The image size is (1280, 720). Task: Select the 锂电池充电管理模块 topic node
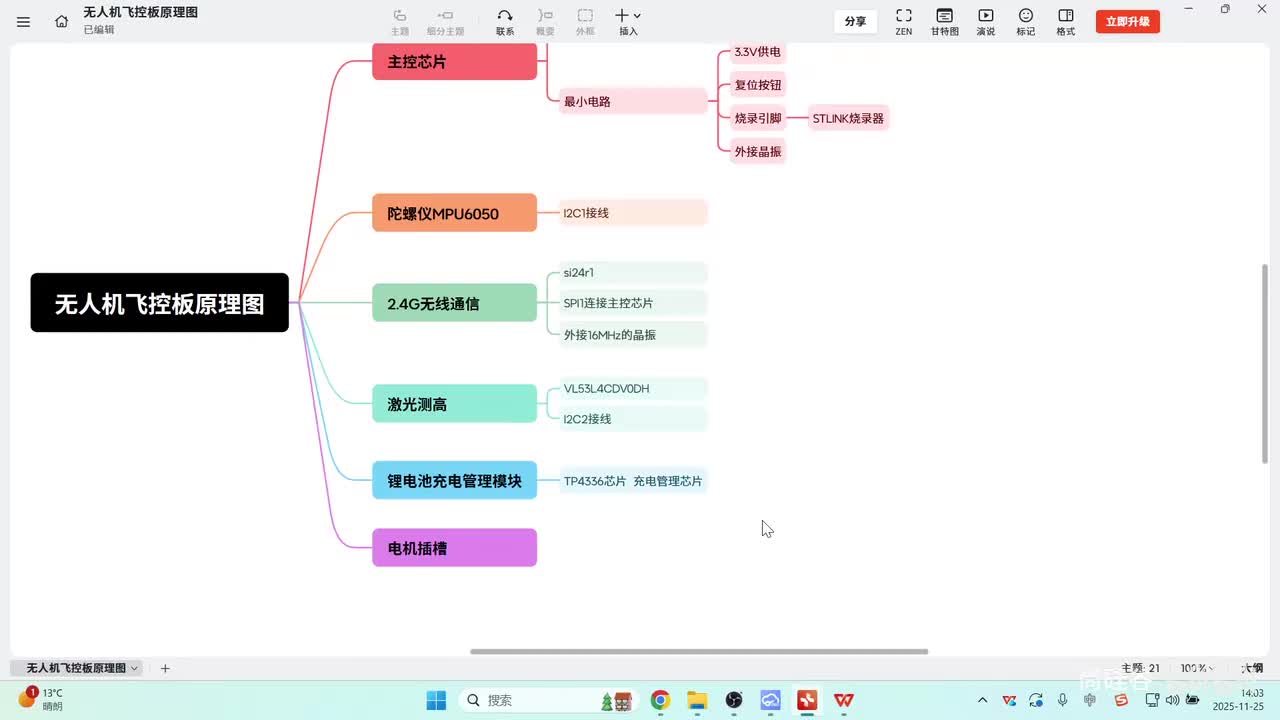click(455, 480)
